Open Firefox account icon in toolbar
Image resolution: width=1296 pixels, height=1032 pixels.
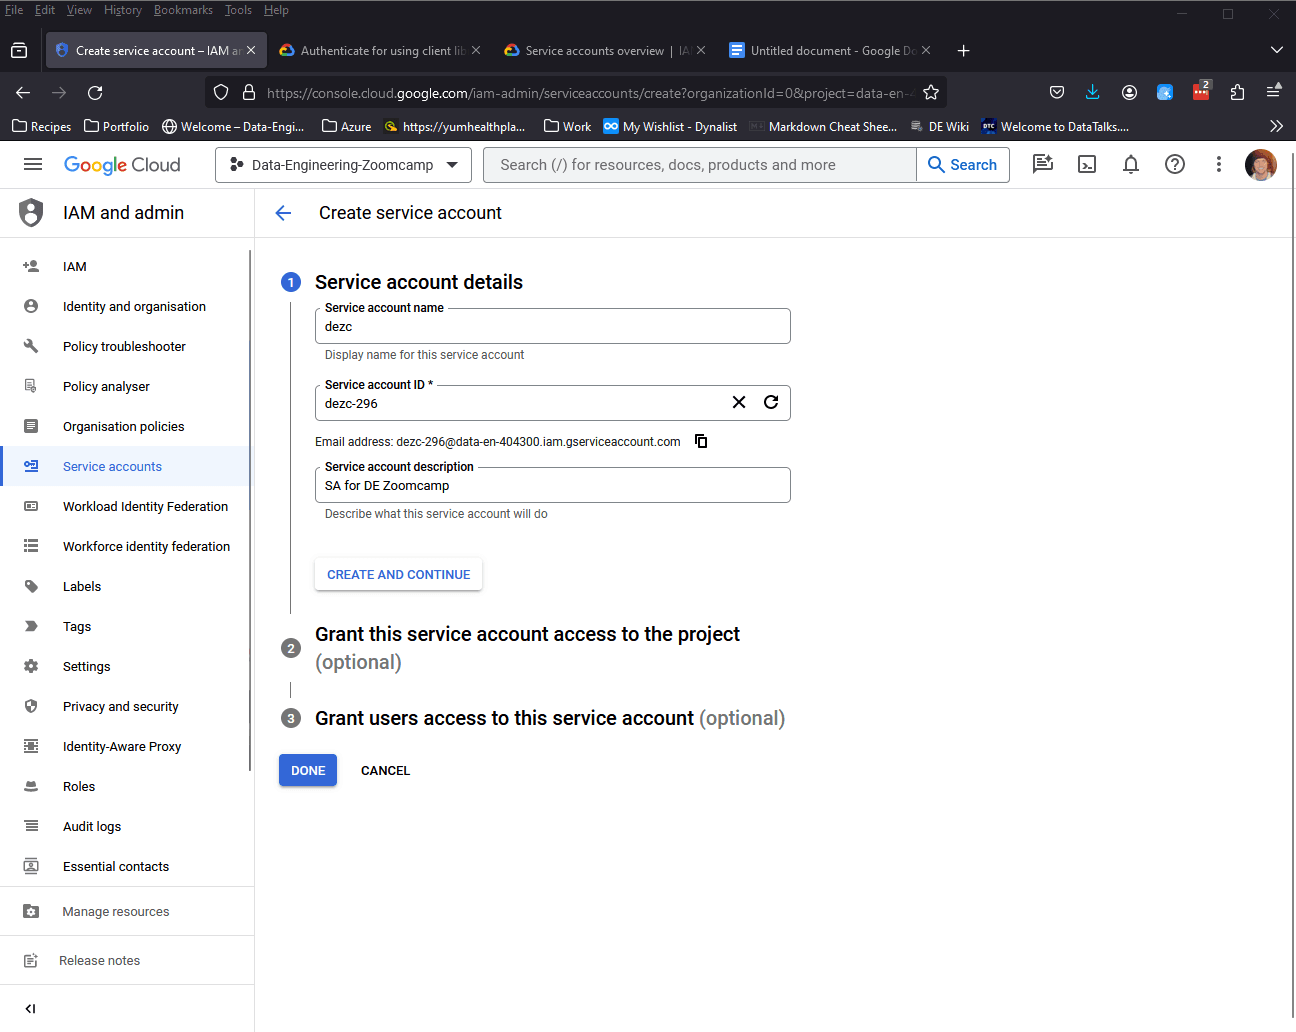tap(1129, 92)
